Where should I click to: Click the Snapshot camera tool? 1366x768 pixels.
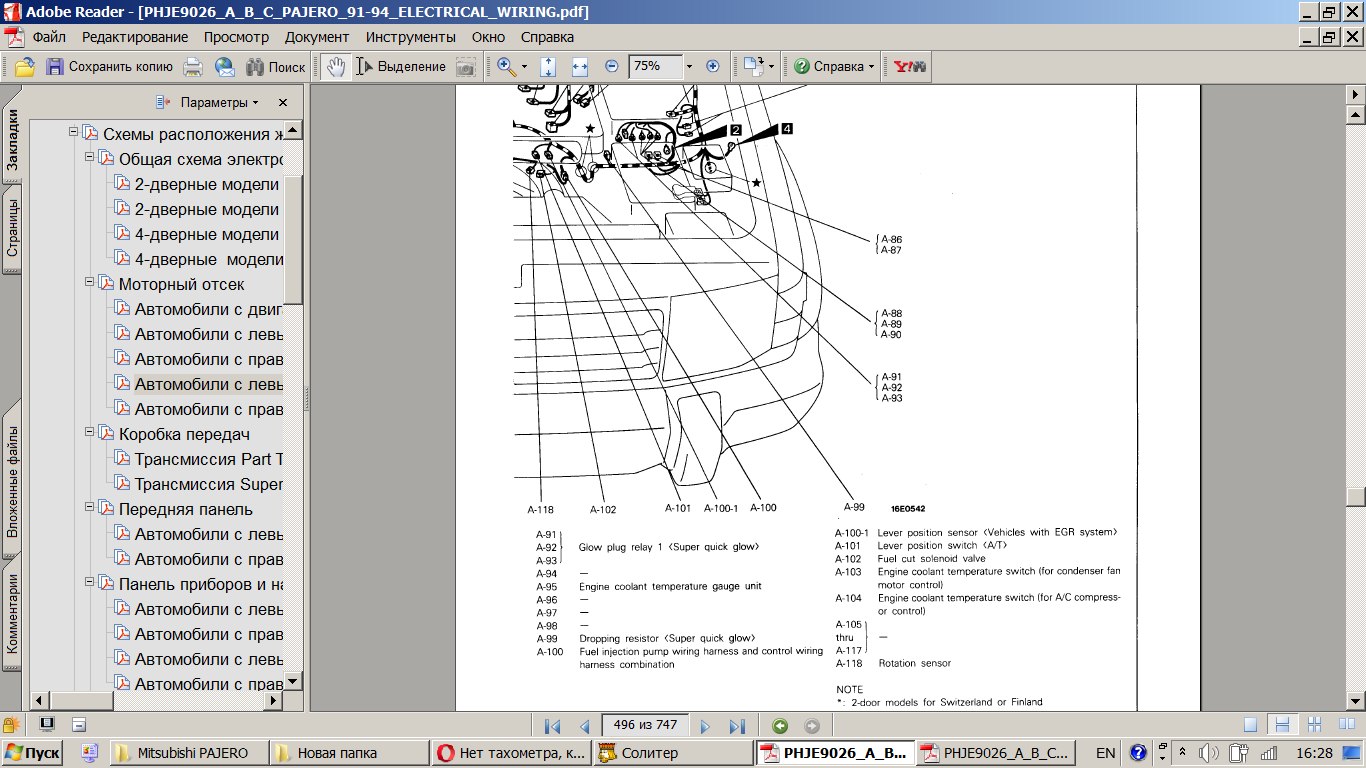(466, 67)
